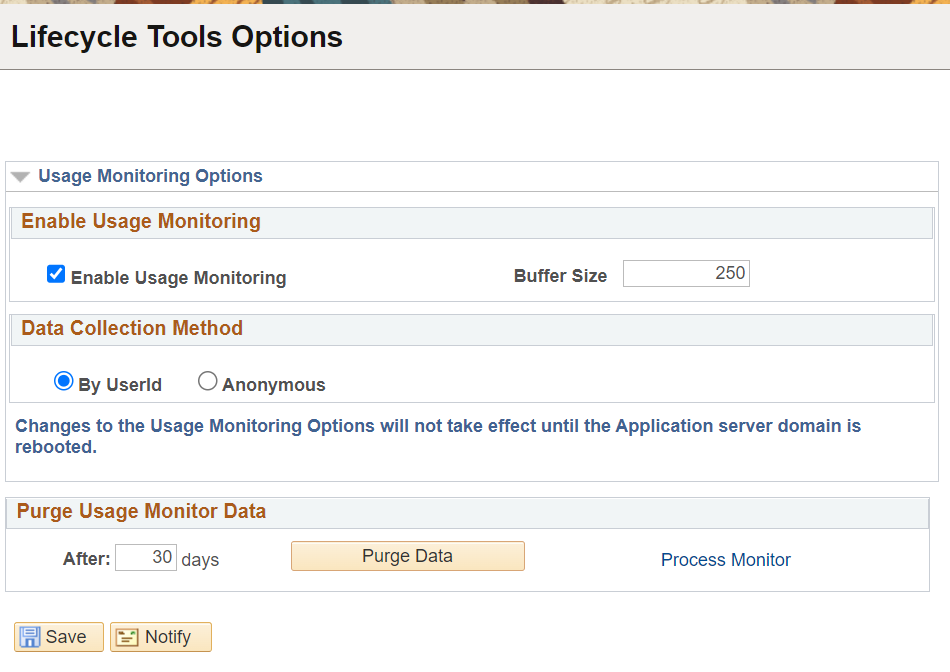Click the Lifecycle Tools Options page title
The height and width of the screenshot is (672, 950).
(177, 37)
